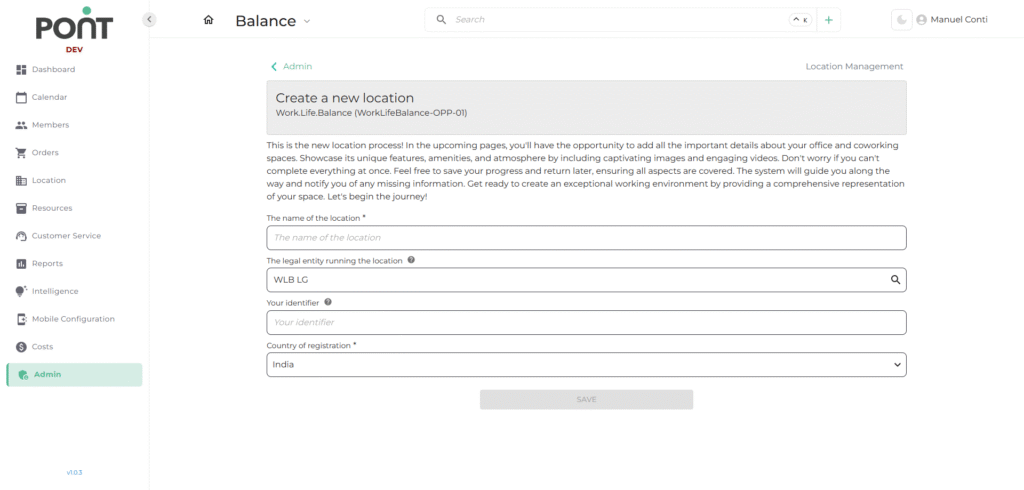Viewport: 1024px width, 490px height.
Task: Click the Save button
Action: click(x=586, y=399)
